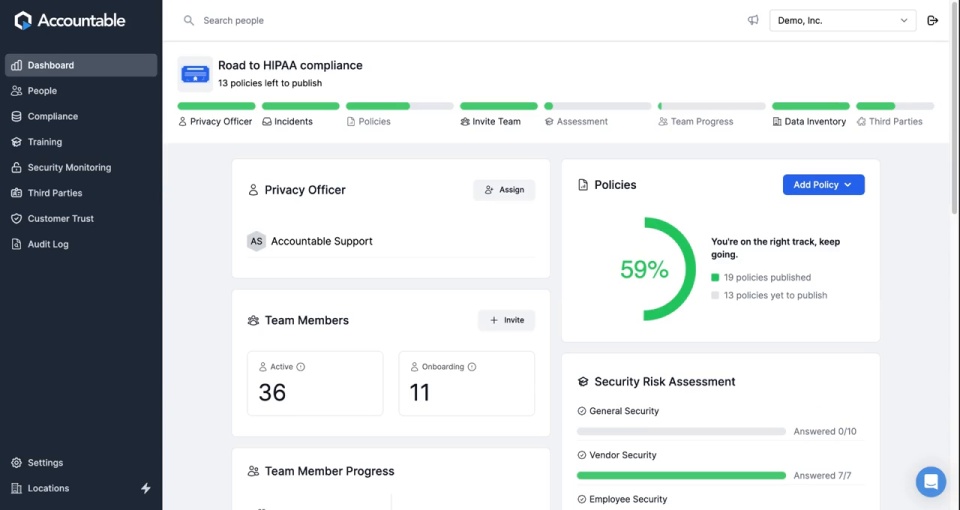Click the check-circle icon beside Vendor Security
960x510 pixels.
(x=582, y=456)
